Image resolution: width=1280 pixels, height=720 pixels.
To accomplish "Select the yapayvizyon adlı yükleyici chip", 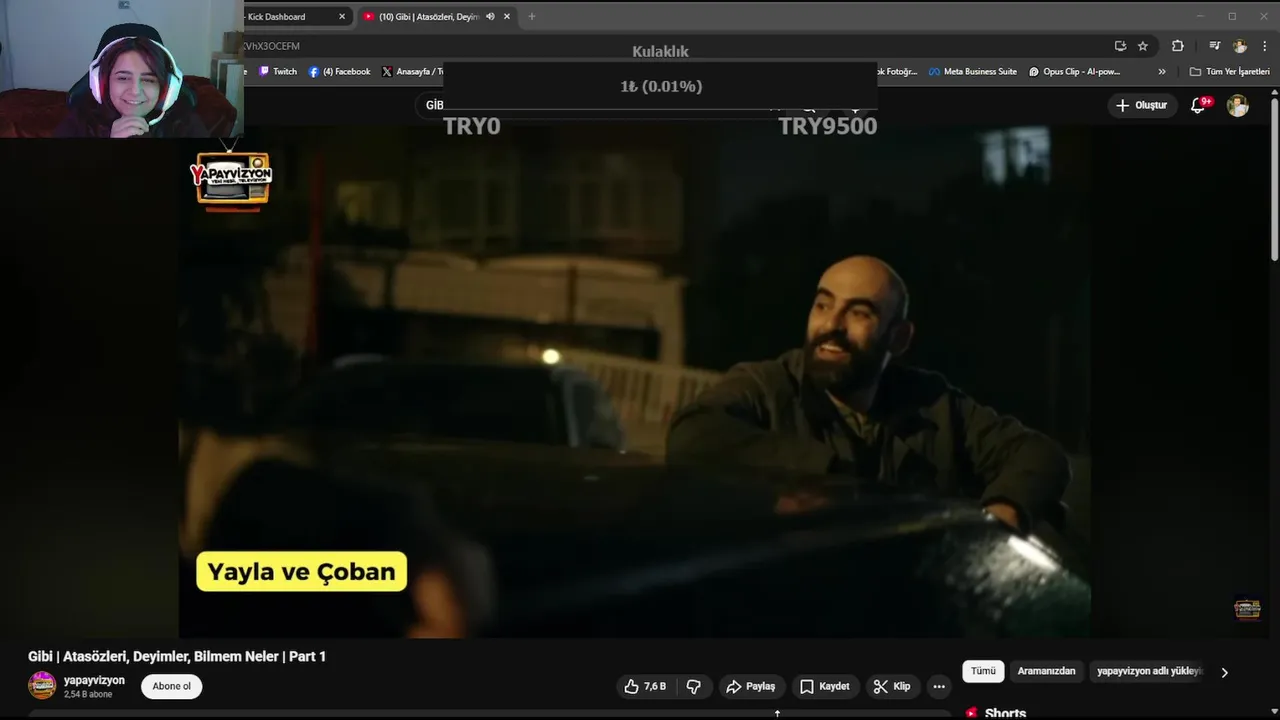I will pos(1150,671).
